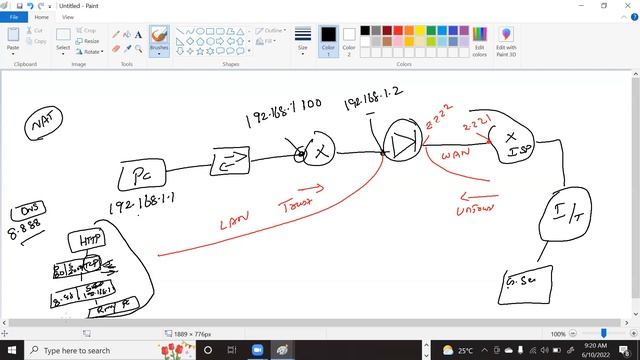Viewport: 640px width, 360px height.
Task: Click the zoom out minus button
Action: tap(573, 333)
